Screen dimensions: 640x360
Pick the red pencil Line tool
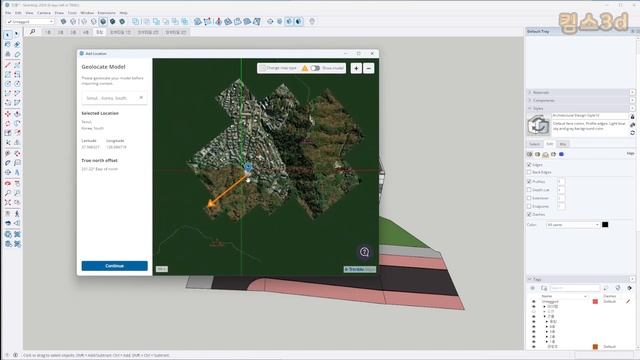click(8, 65)
